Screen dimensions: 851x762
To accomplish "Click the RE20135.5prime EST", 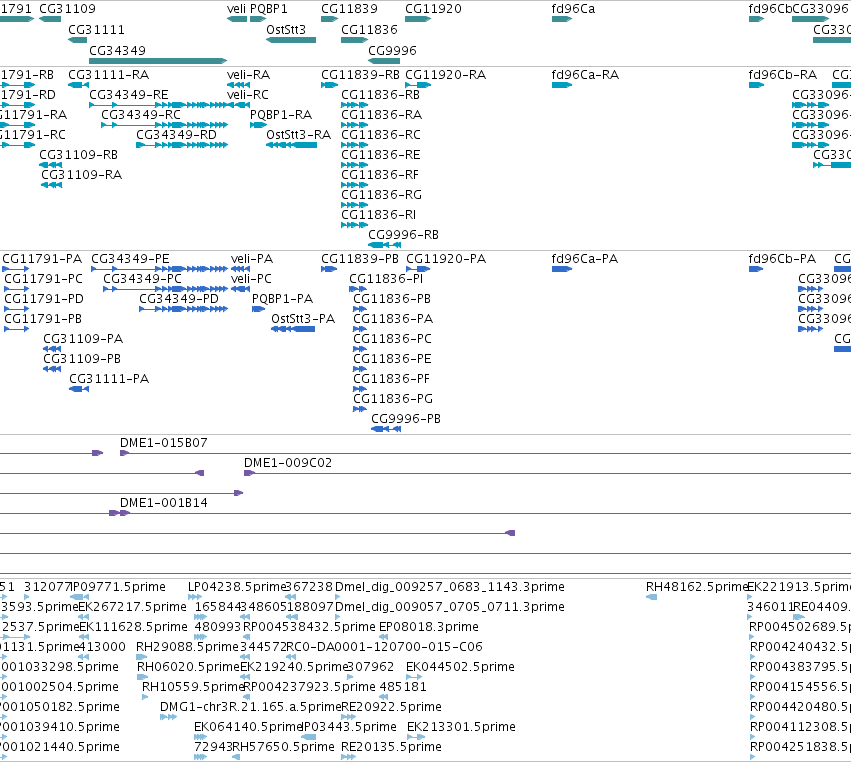I will click(391, 747).
